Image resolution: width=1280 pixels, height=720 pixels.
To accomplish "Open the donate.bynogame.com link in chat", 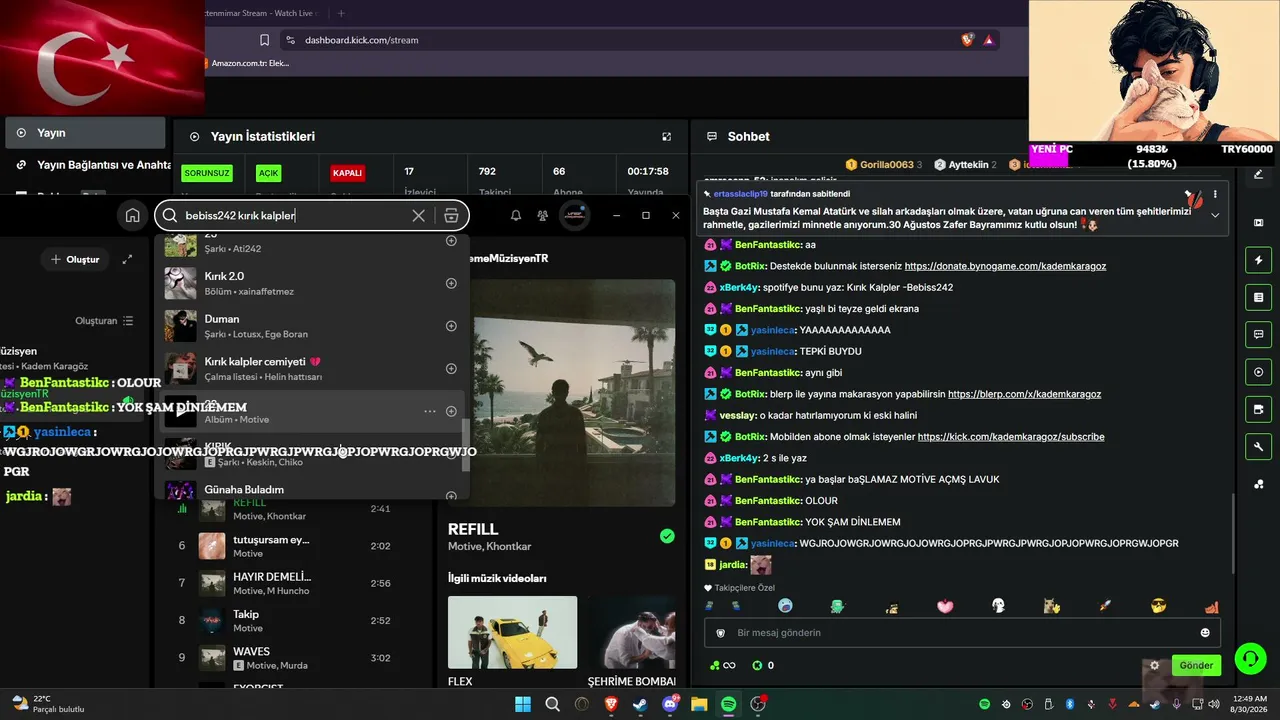I will pyautogui.click(x=1005, y=266).
